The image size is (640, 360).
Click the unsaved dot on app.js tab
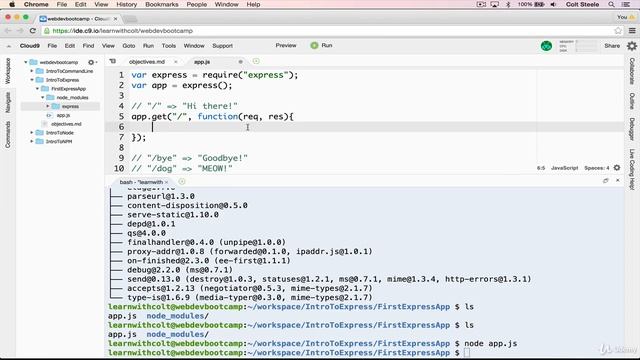240,62
